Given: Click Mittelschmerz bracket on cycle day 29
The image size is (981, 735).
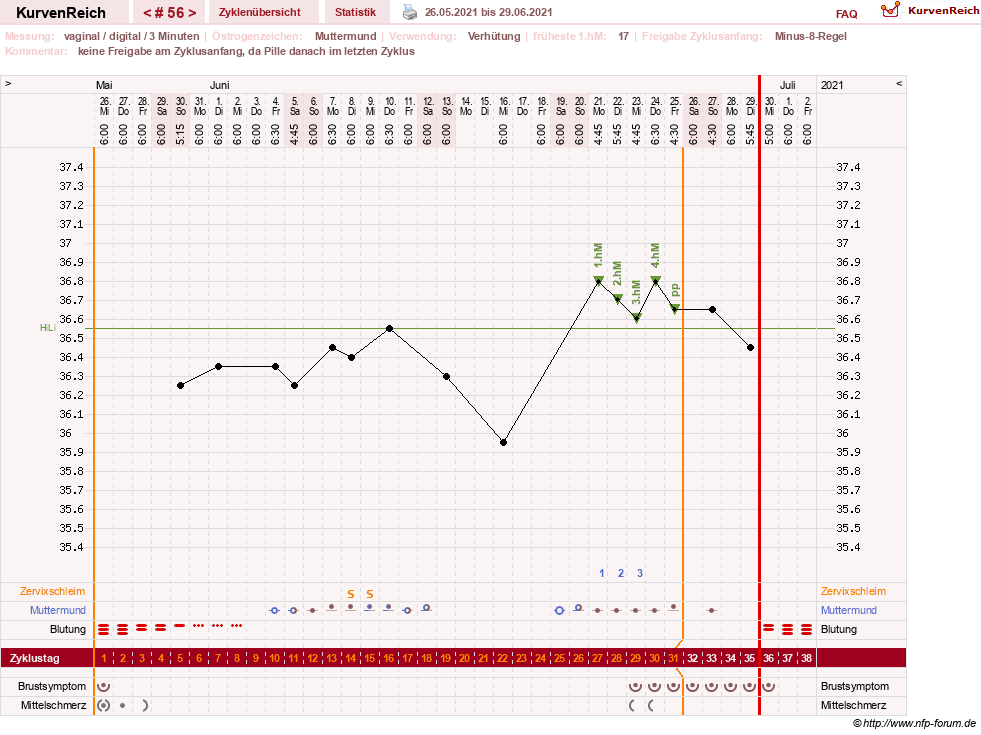Looking at the screenshot, I should (632, 706).
